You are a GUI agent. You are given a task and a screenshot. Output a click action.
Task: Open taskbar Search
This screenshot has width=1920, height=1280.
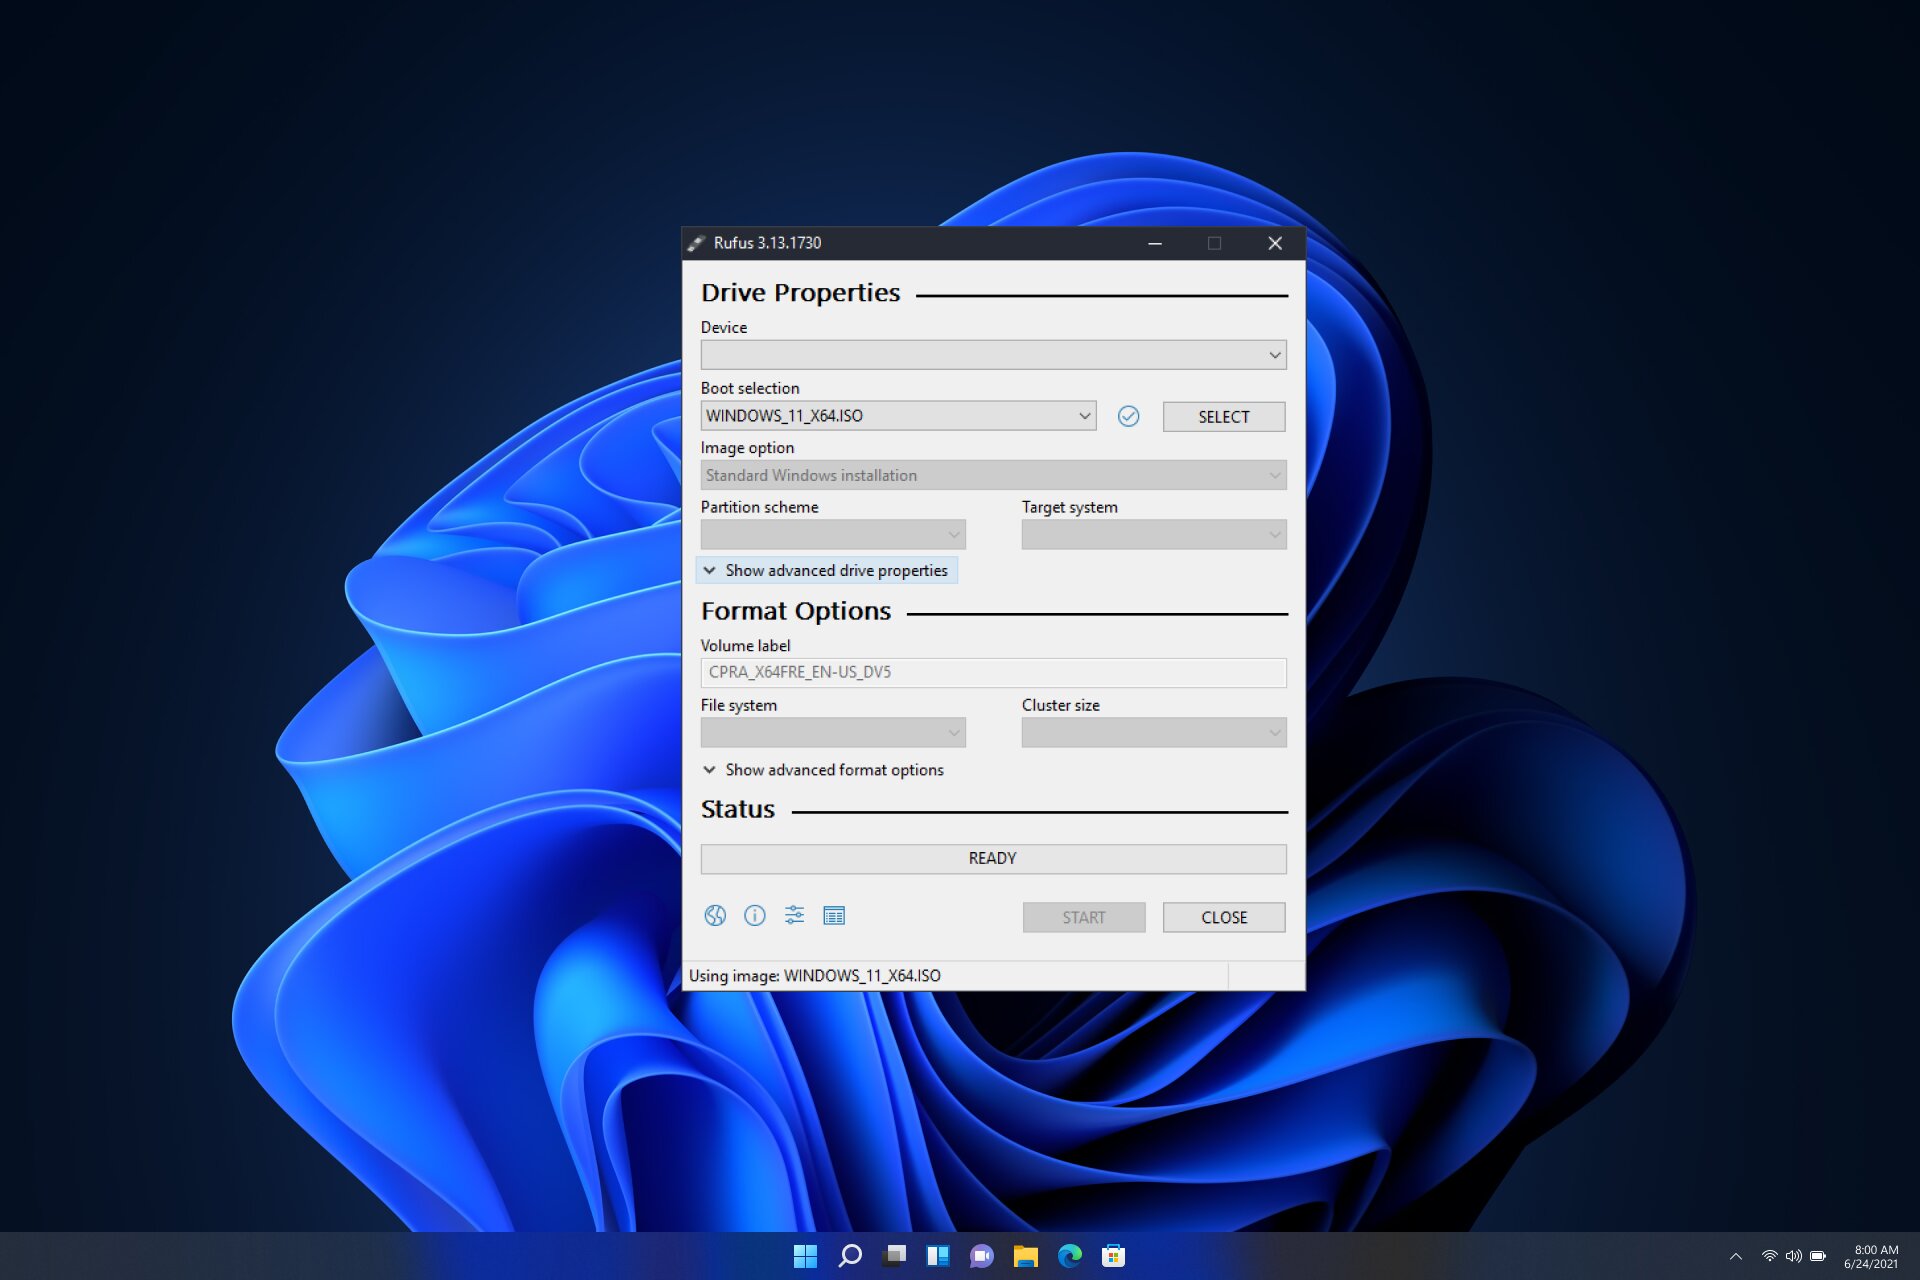850,1256
